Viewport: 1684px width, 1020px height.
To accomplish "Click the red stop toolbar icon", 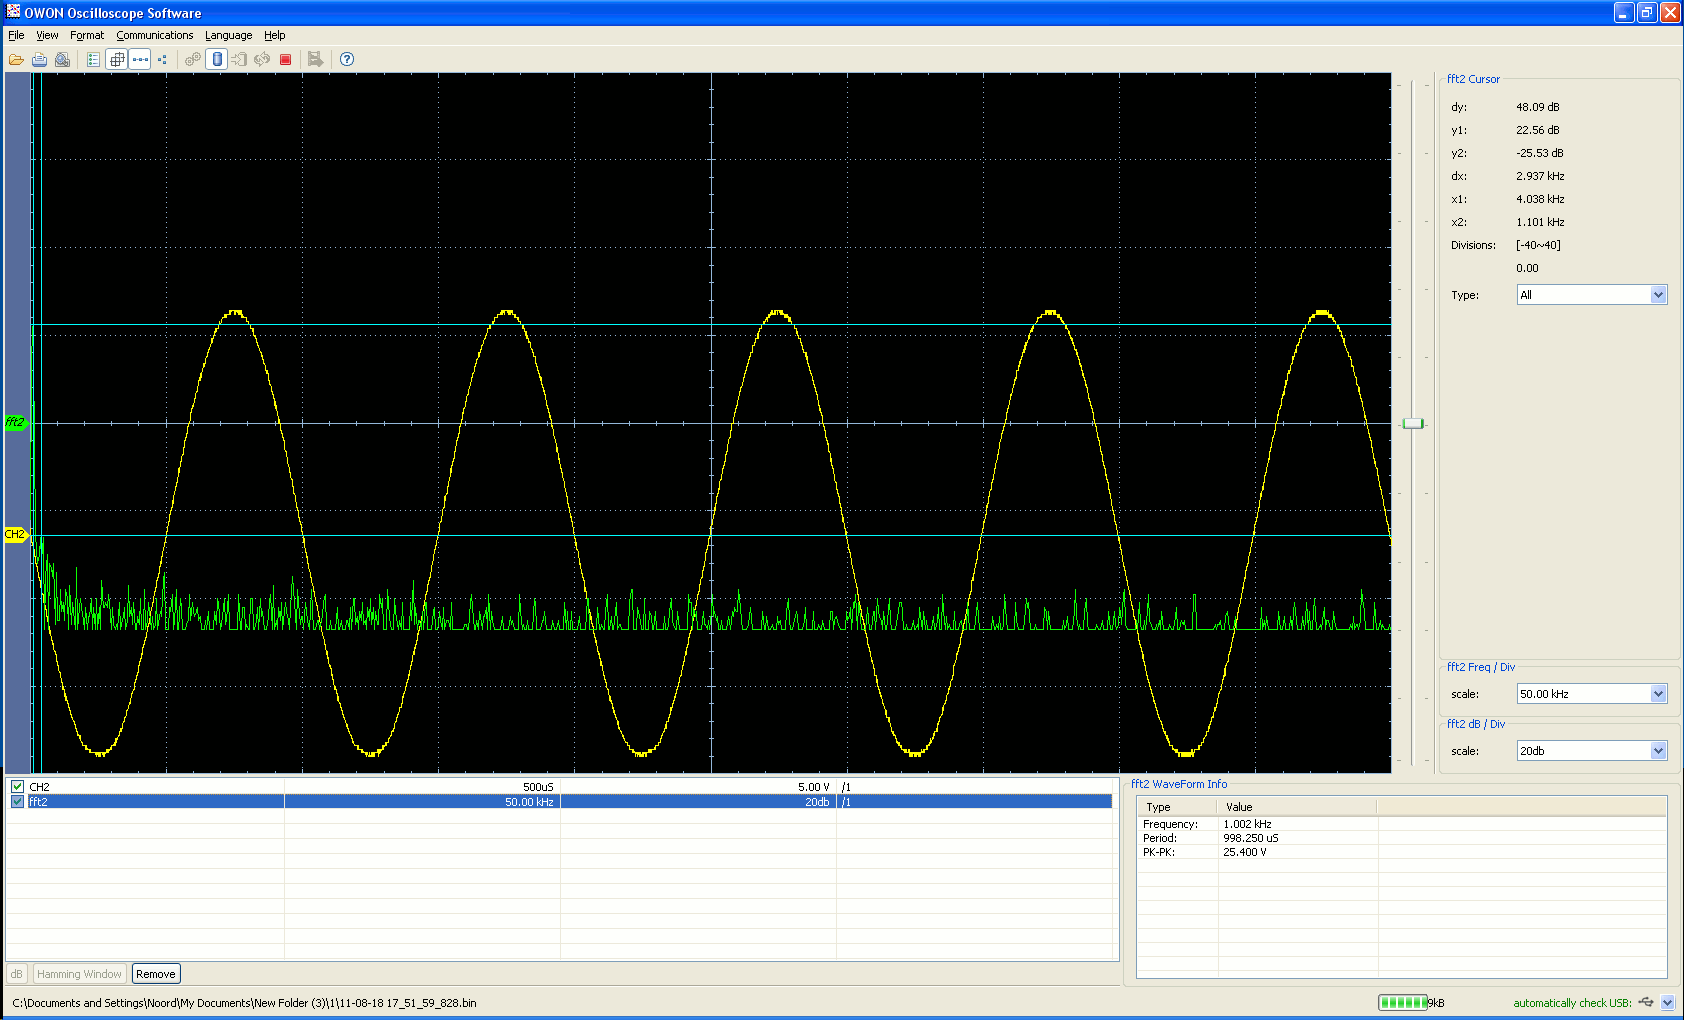I will (285, 60).
